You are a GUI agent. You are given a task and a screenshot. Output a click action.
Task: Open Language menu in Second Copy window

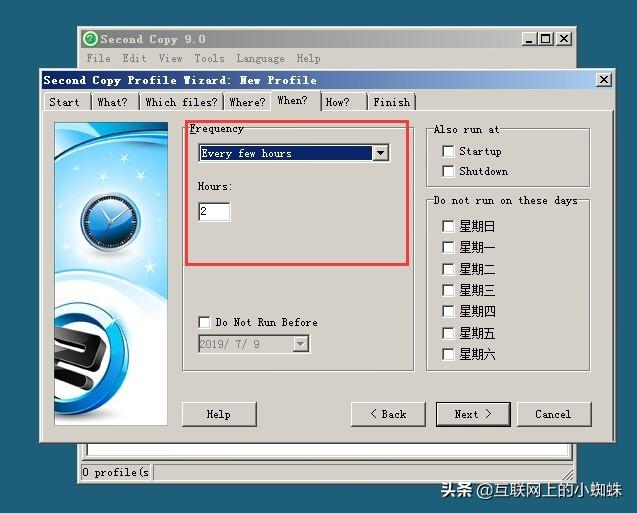click(x=260, y=58)
